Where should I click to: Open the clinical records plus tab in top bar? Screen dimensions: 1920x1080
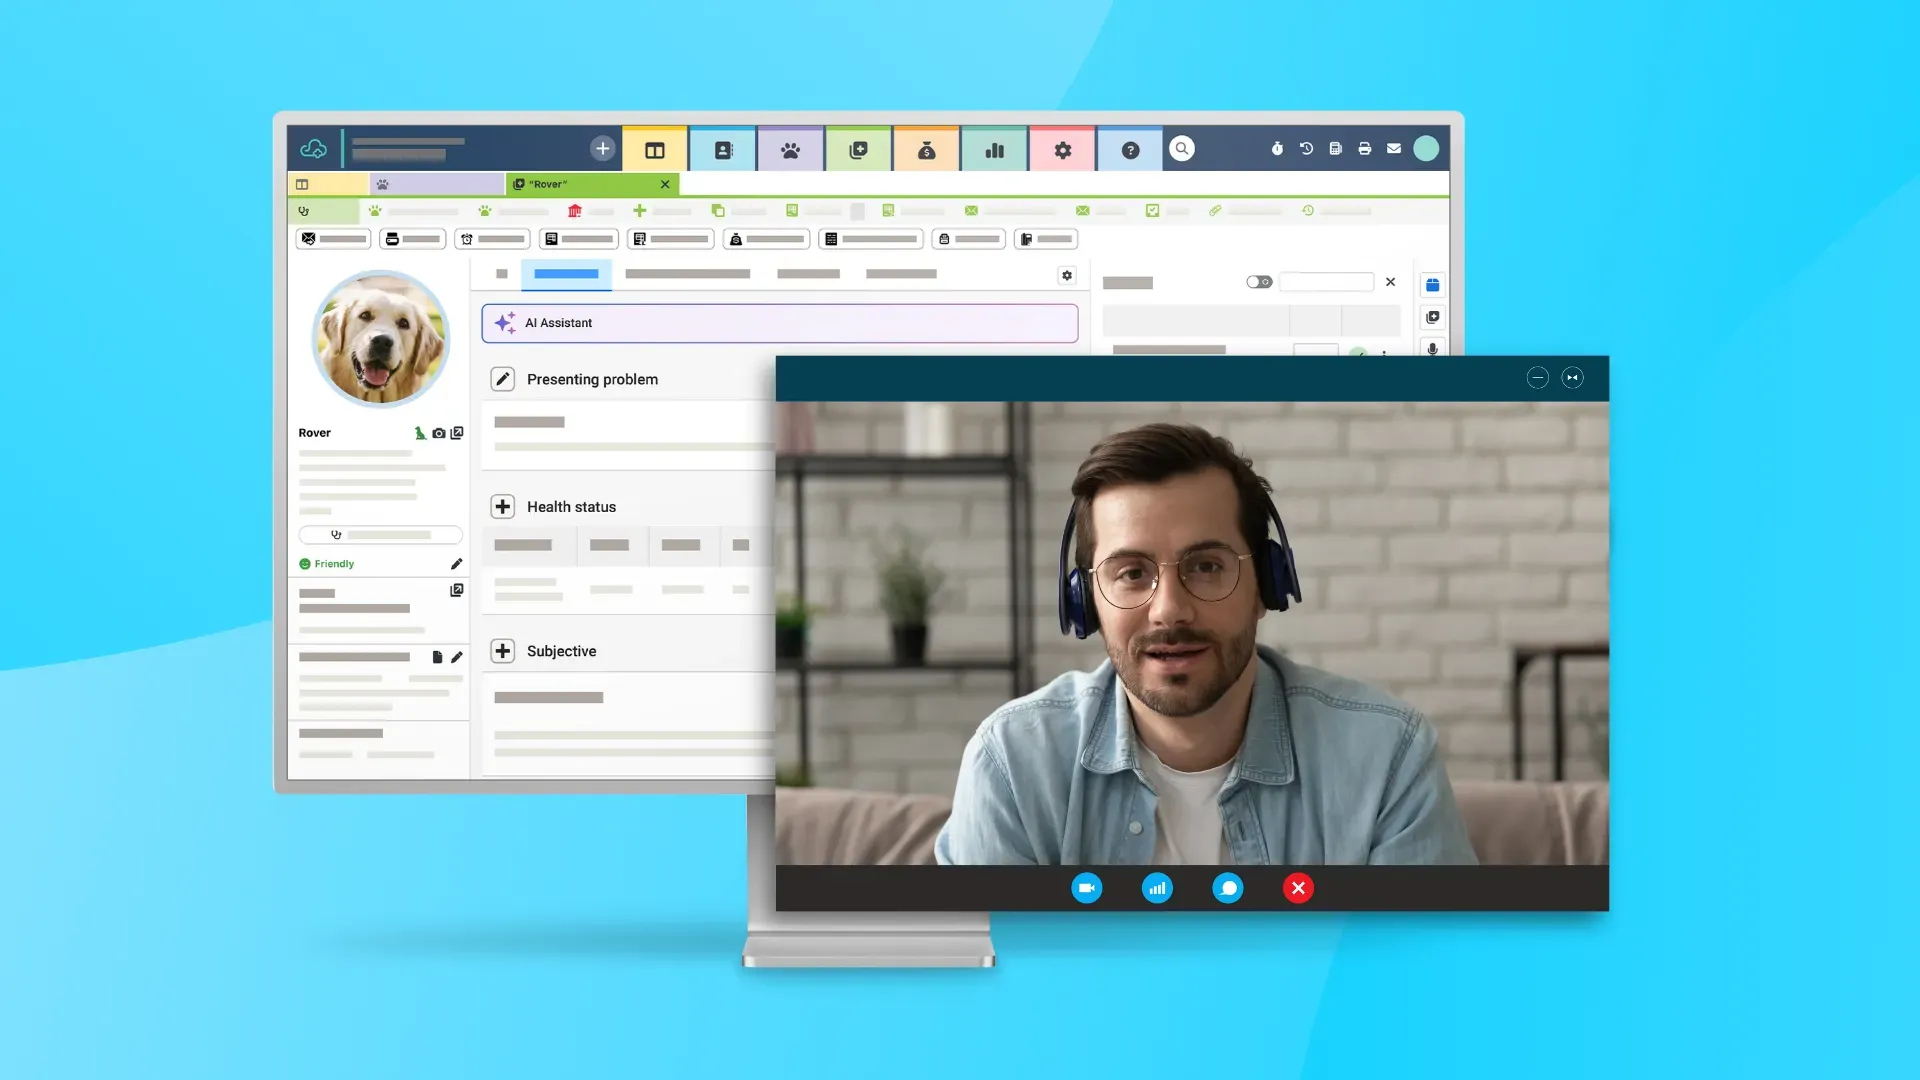pos(858,150)
